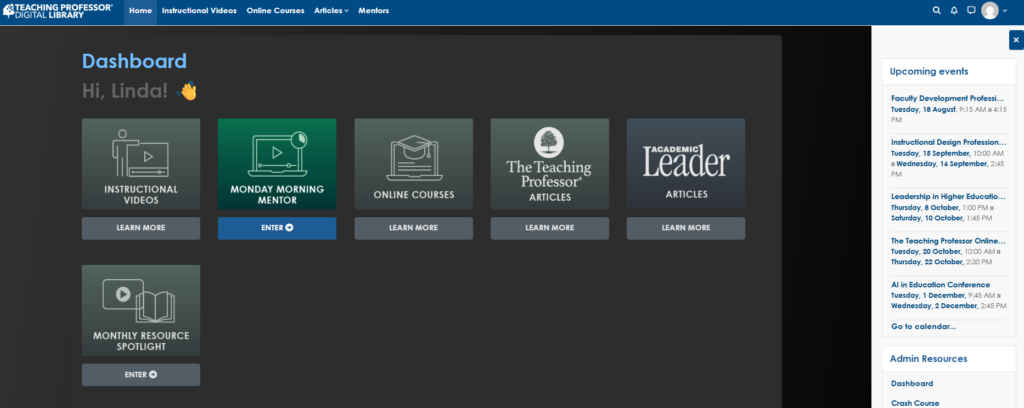Open the notifications bell icon
This screenshot has width=1024, height=408.
[x=954, y=10]
